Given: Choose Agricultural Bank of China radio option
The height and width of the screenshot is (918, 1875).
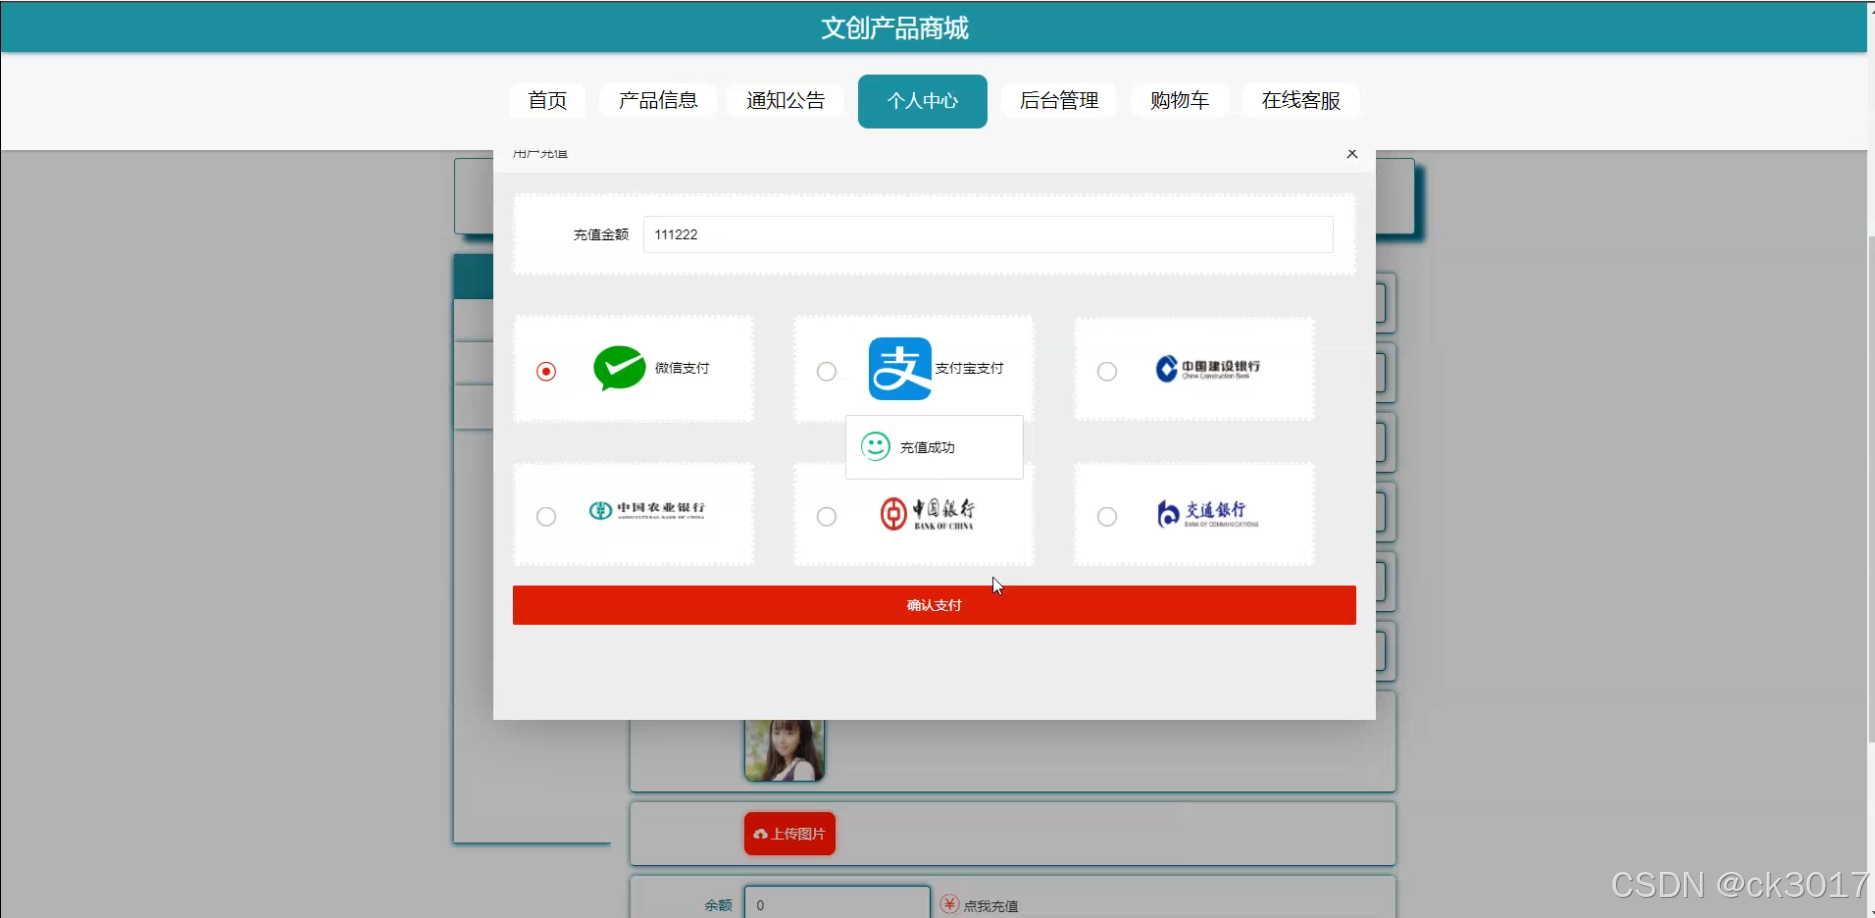Looking at the screenshot, I should click(x=546, y=516).
